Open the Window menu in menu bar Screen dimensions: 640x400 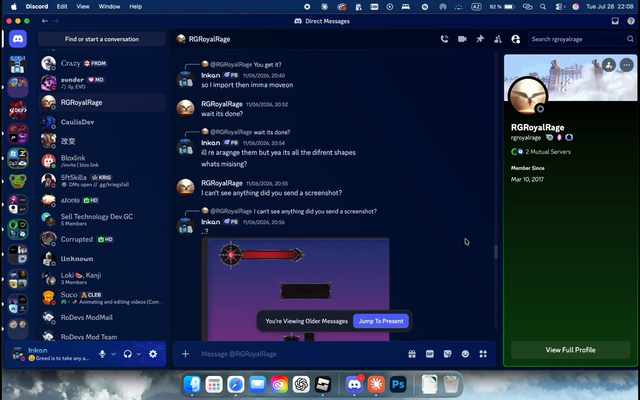(109, 7)
